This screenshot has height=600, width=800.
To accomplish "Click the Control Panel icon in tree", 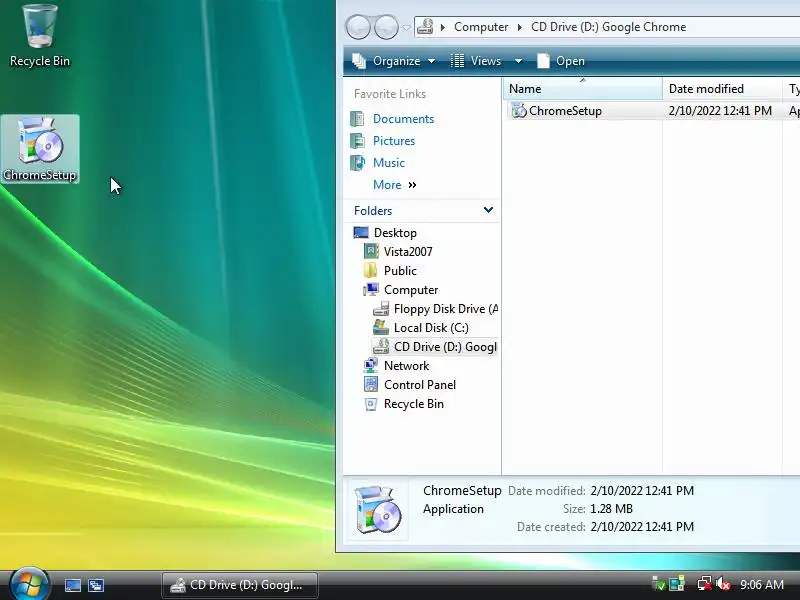I will (x=371, y=384).
